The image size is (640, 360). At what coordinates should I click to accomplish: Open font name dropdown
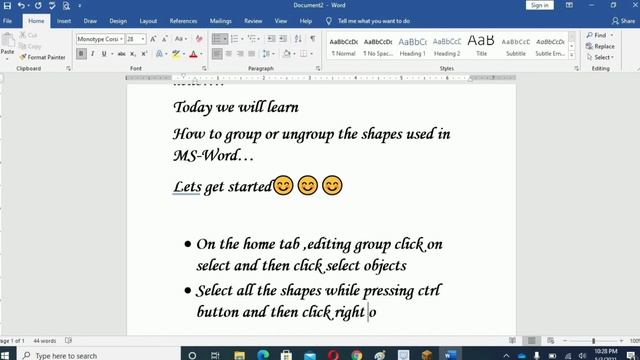point(121,39)
